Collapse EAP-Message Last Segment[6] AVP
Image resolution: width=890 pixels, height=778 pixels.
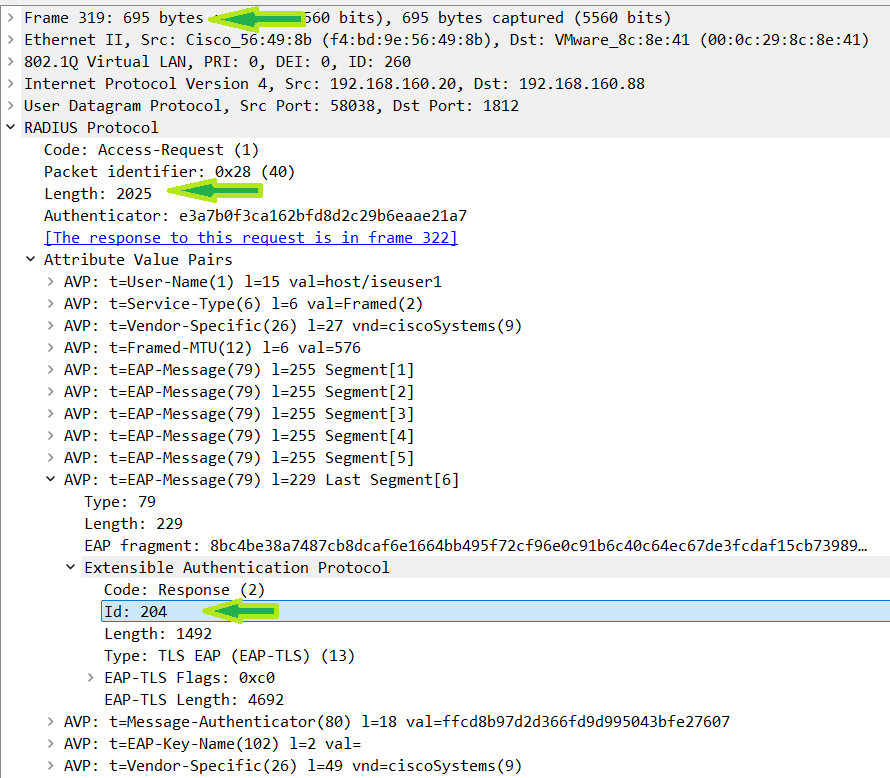(51, 480)
